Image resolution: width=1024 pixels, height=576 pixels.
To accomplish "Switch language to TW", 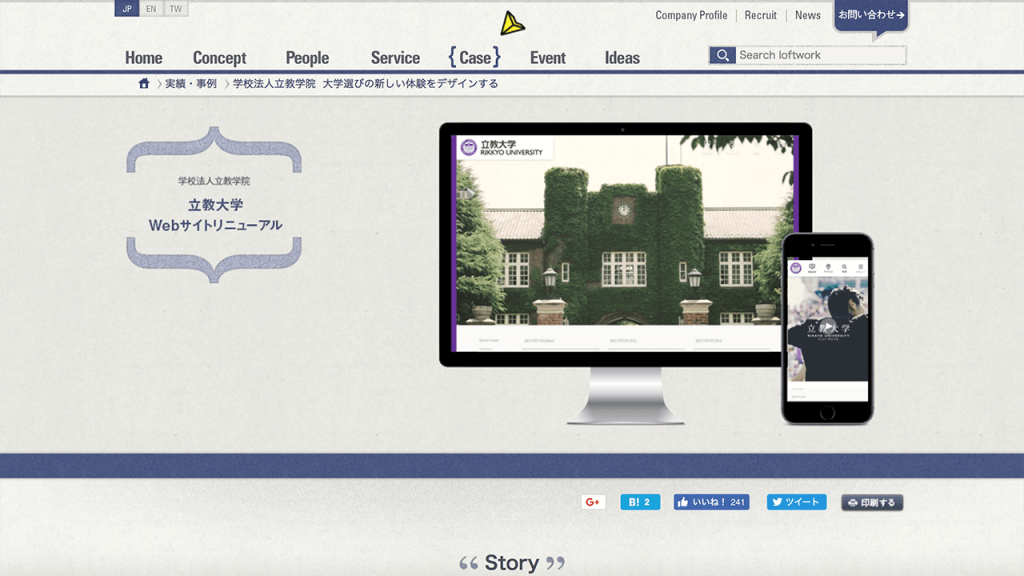I will (x=175, y=8).
